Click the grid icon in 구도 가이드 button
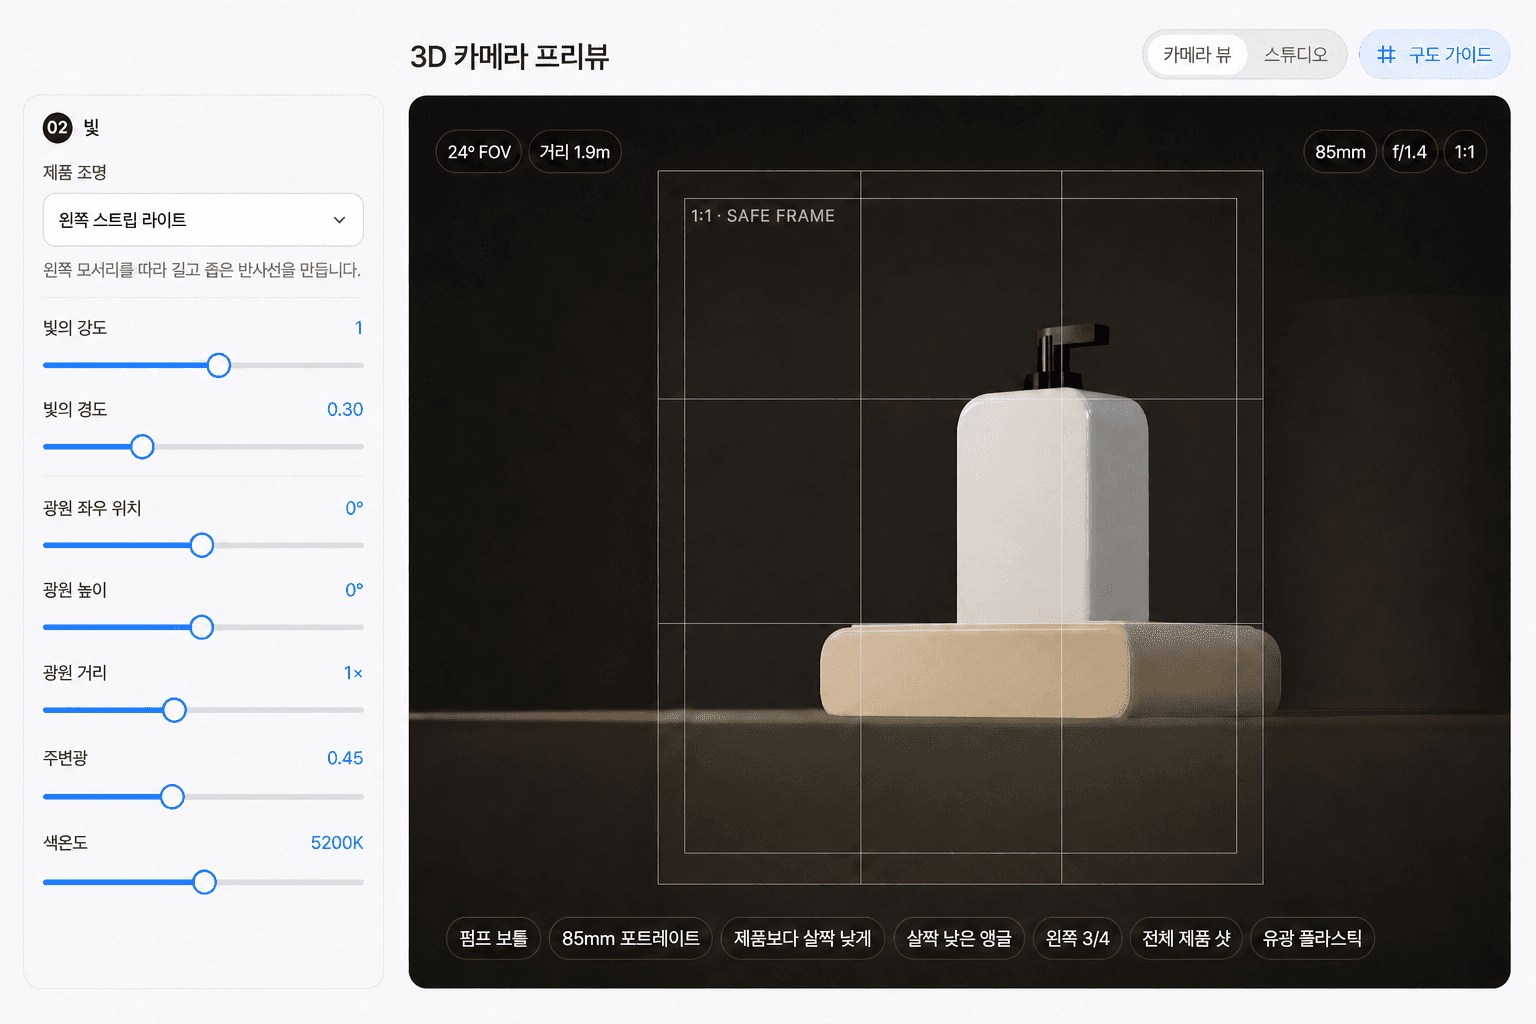Screen dimensions: 1536x1024 [x=1386, y=55]
